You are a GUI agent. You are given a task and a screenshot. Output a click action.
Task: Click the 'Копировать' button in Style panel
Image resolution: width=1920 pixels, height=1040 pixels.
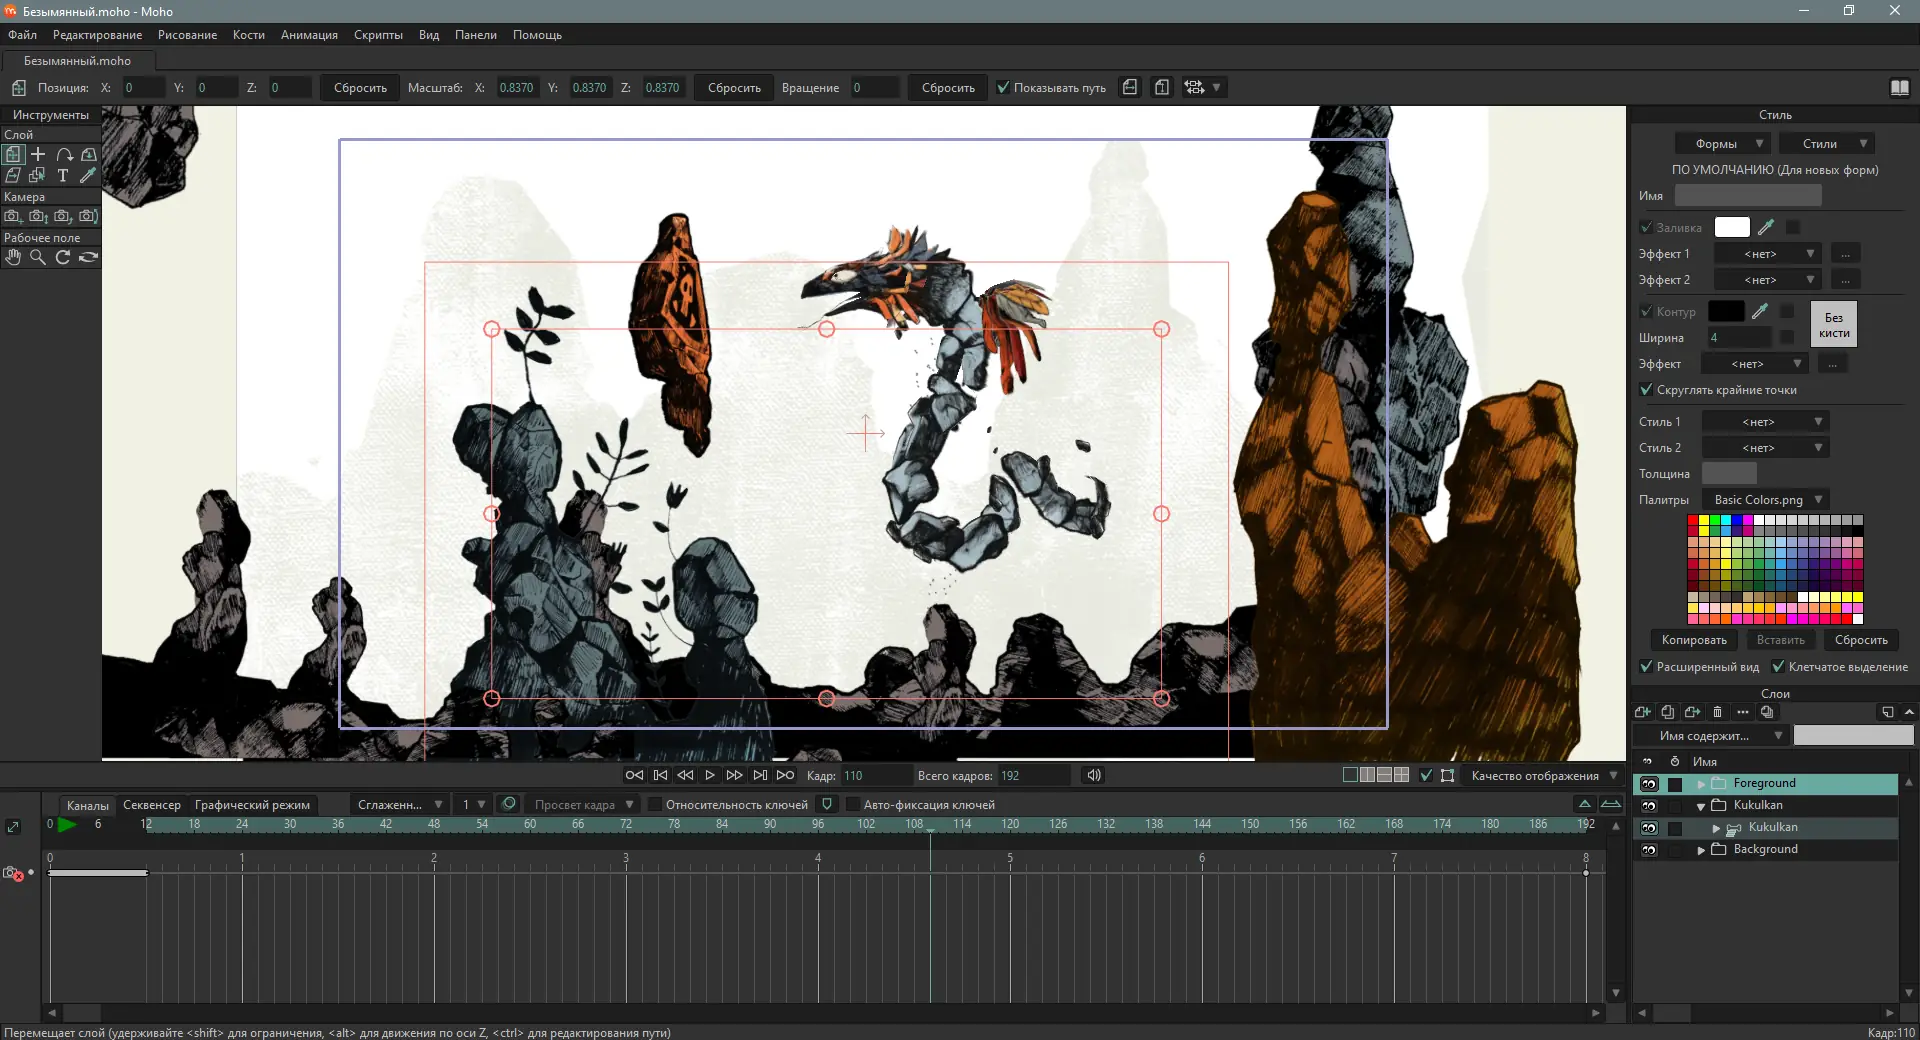click(x=1694, y=640)
